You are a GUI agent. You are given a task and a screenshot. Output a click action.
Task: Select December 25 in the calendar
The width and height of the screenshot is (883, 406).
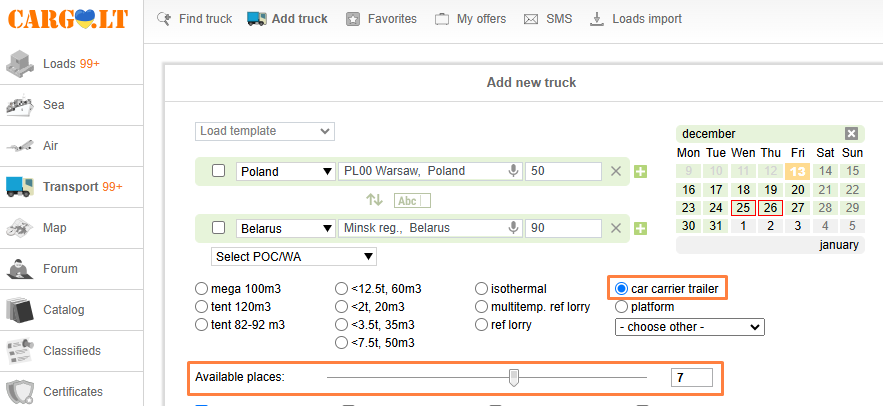tap(743, 208)
